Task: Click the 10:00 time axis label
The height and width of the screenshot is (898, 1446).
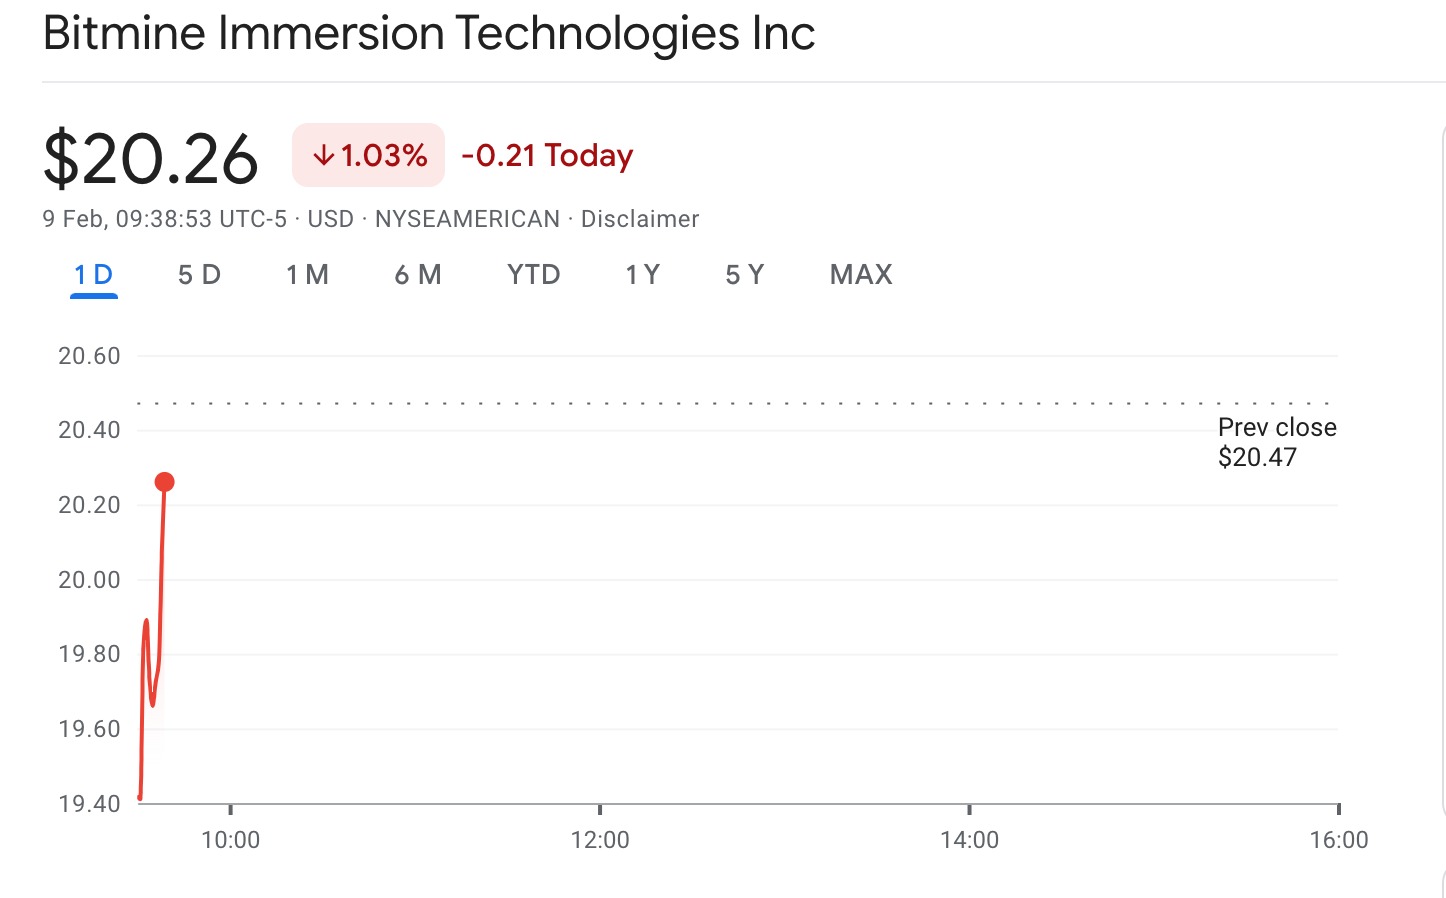Action: coord(231,840)
